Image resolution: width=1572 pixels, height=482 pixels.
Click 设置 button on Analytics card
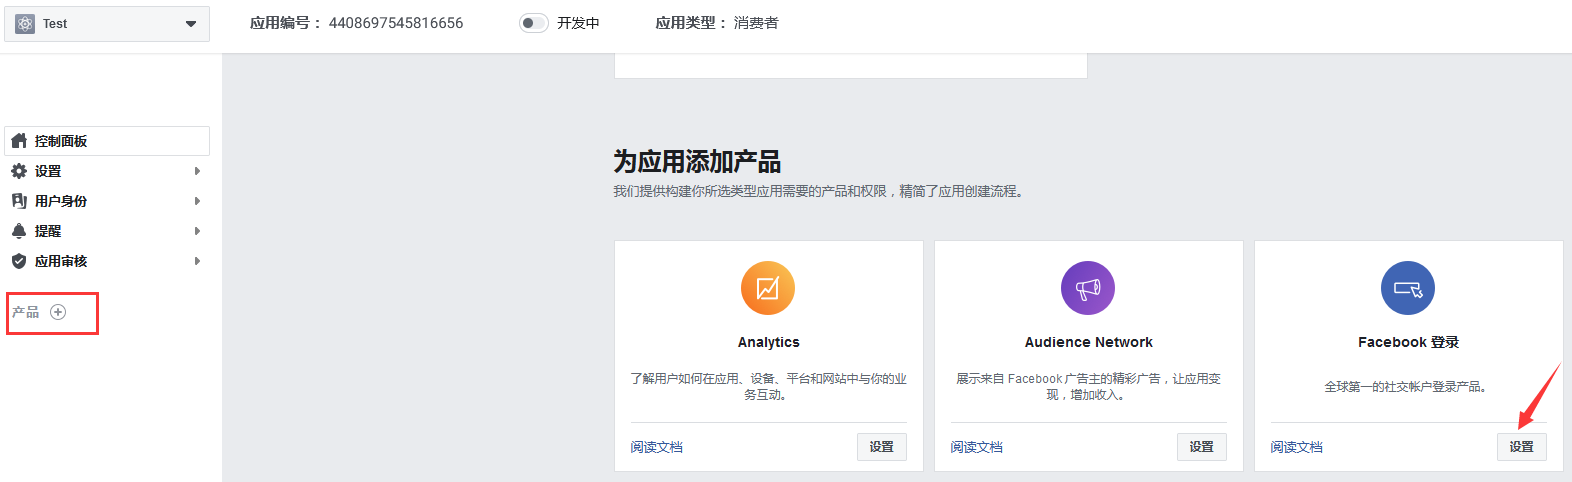[881, 447]
